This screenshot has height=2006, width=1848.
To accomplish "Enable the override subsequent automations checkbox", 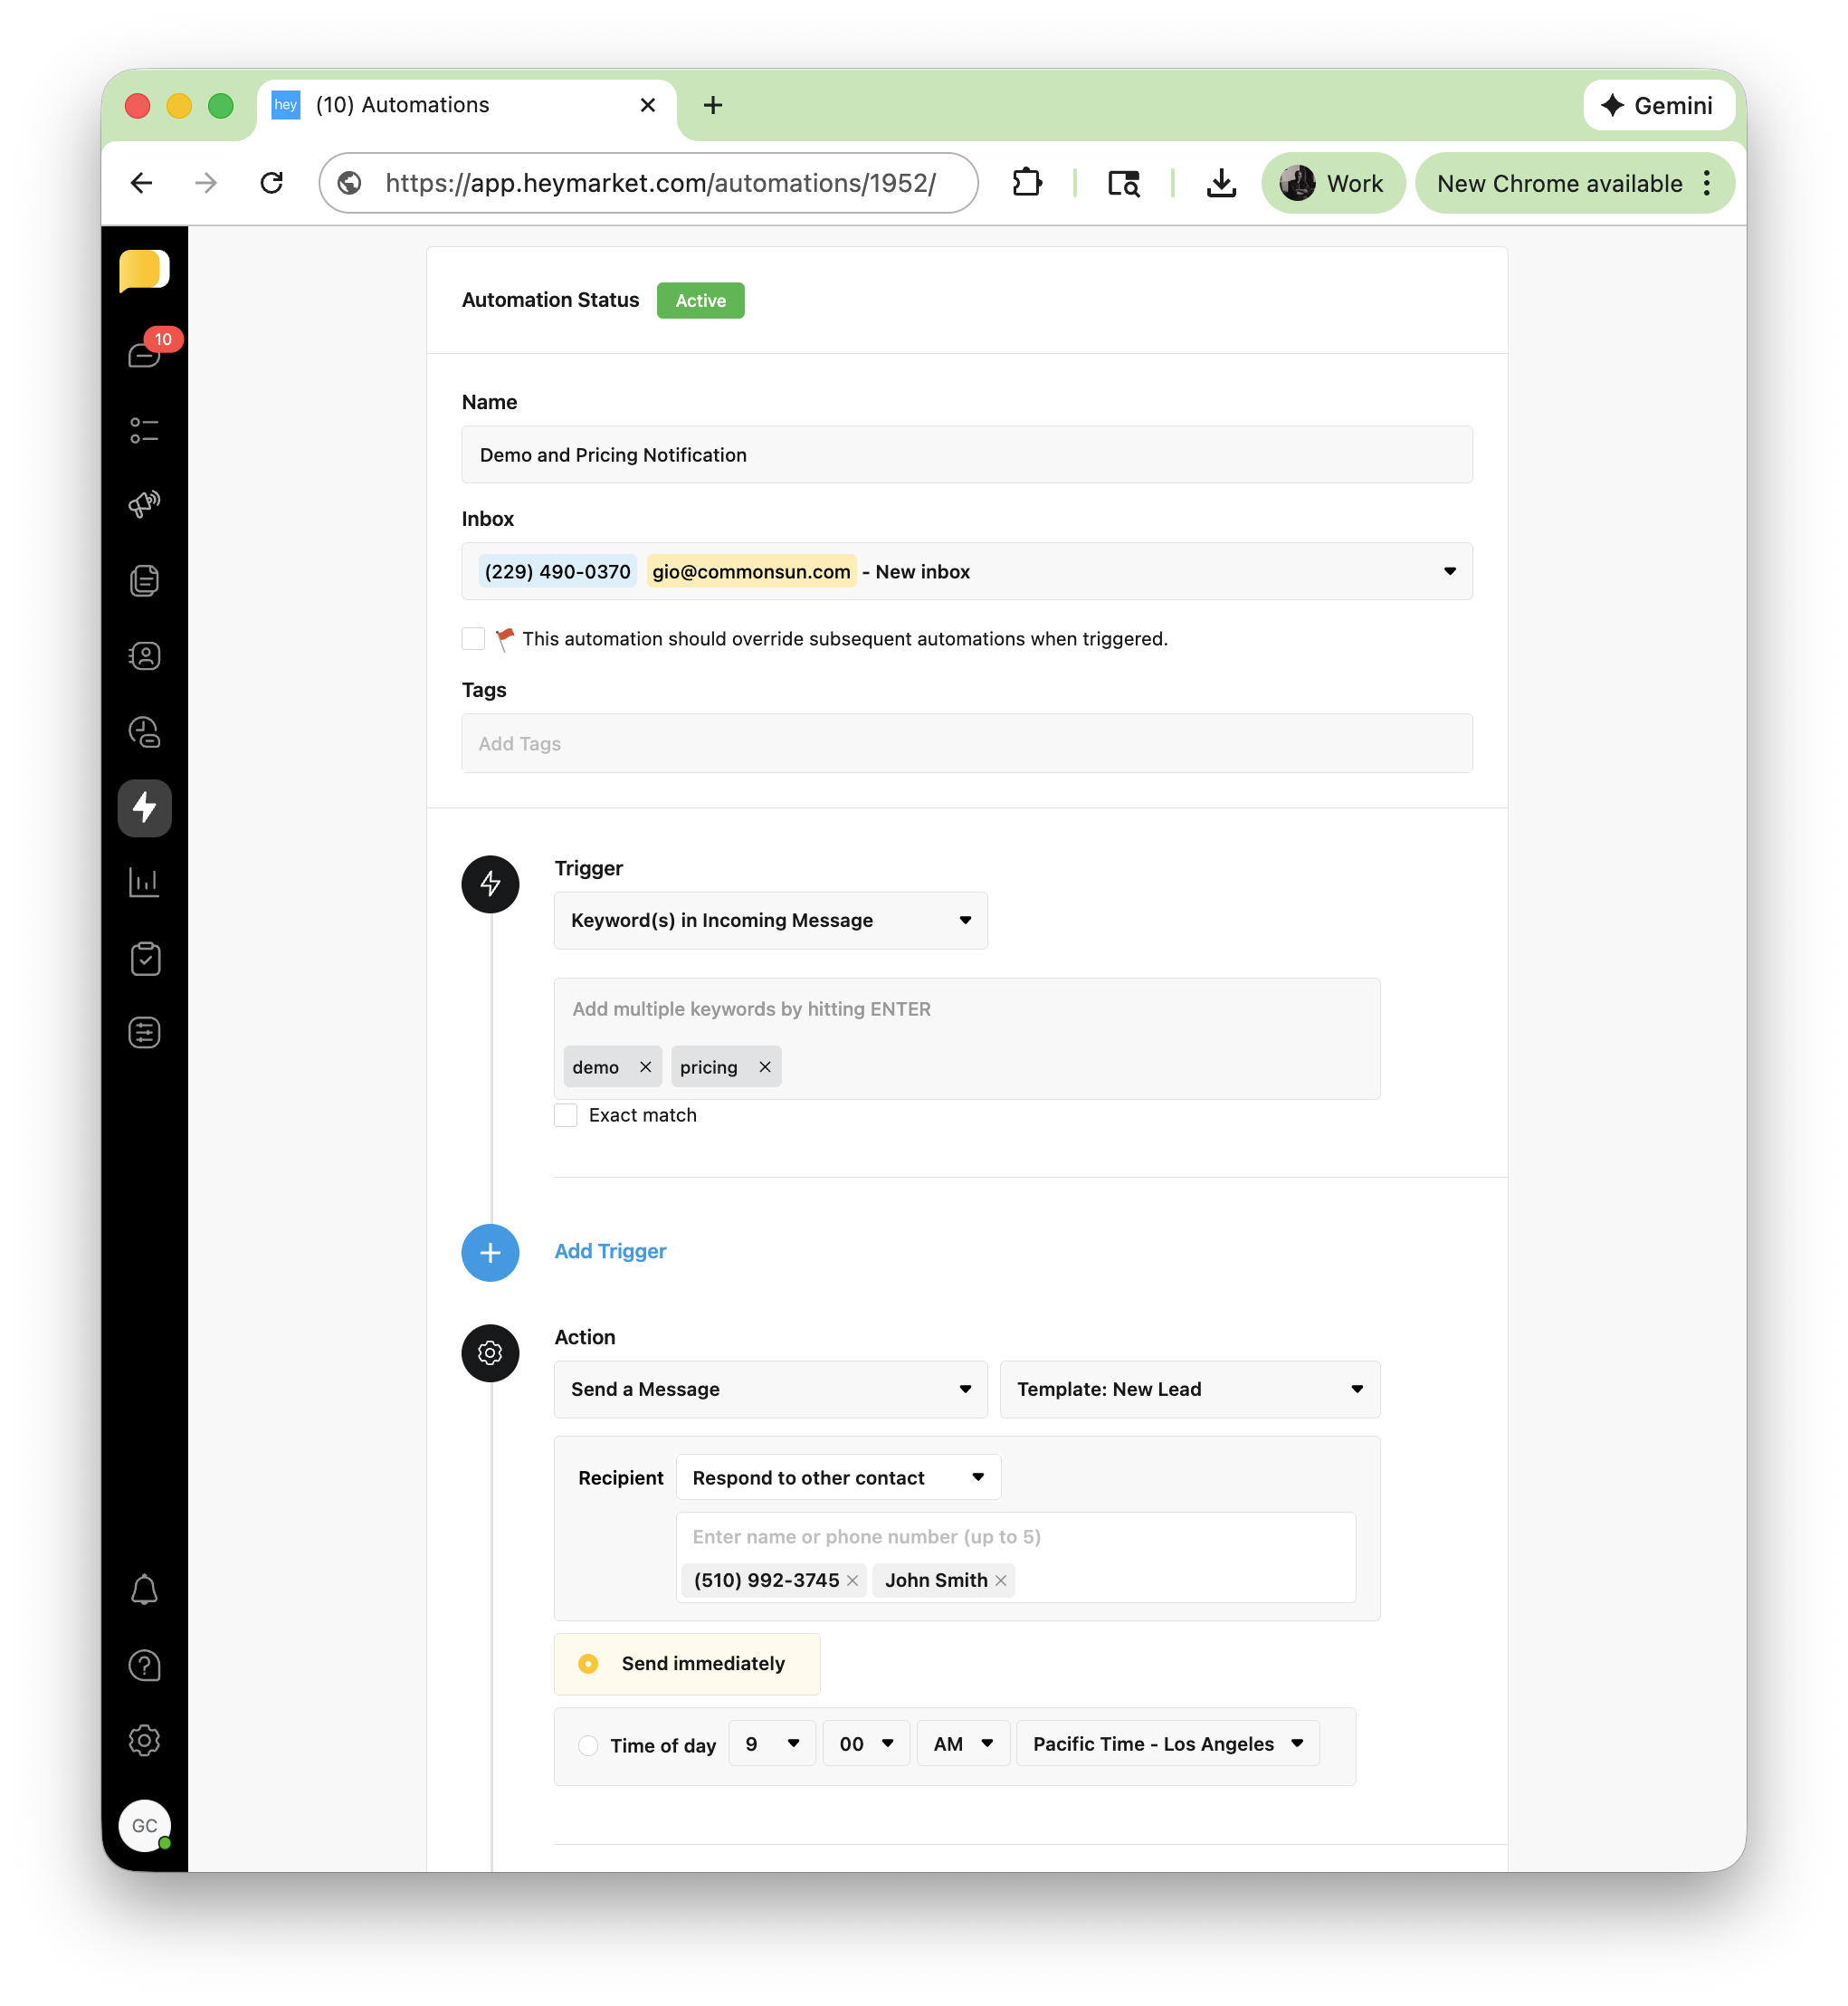I will click(473, 639).
